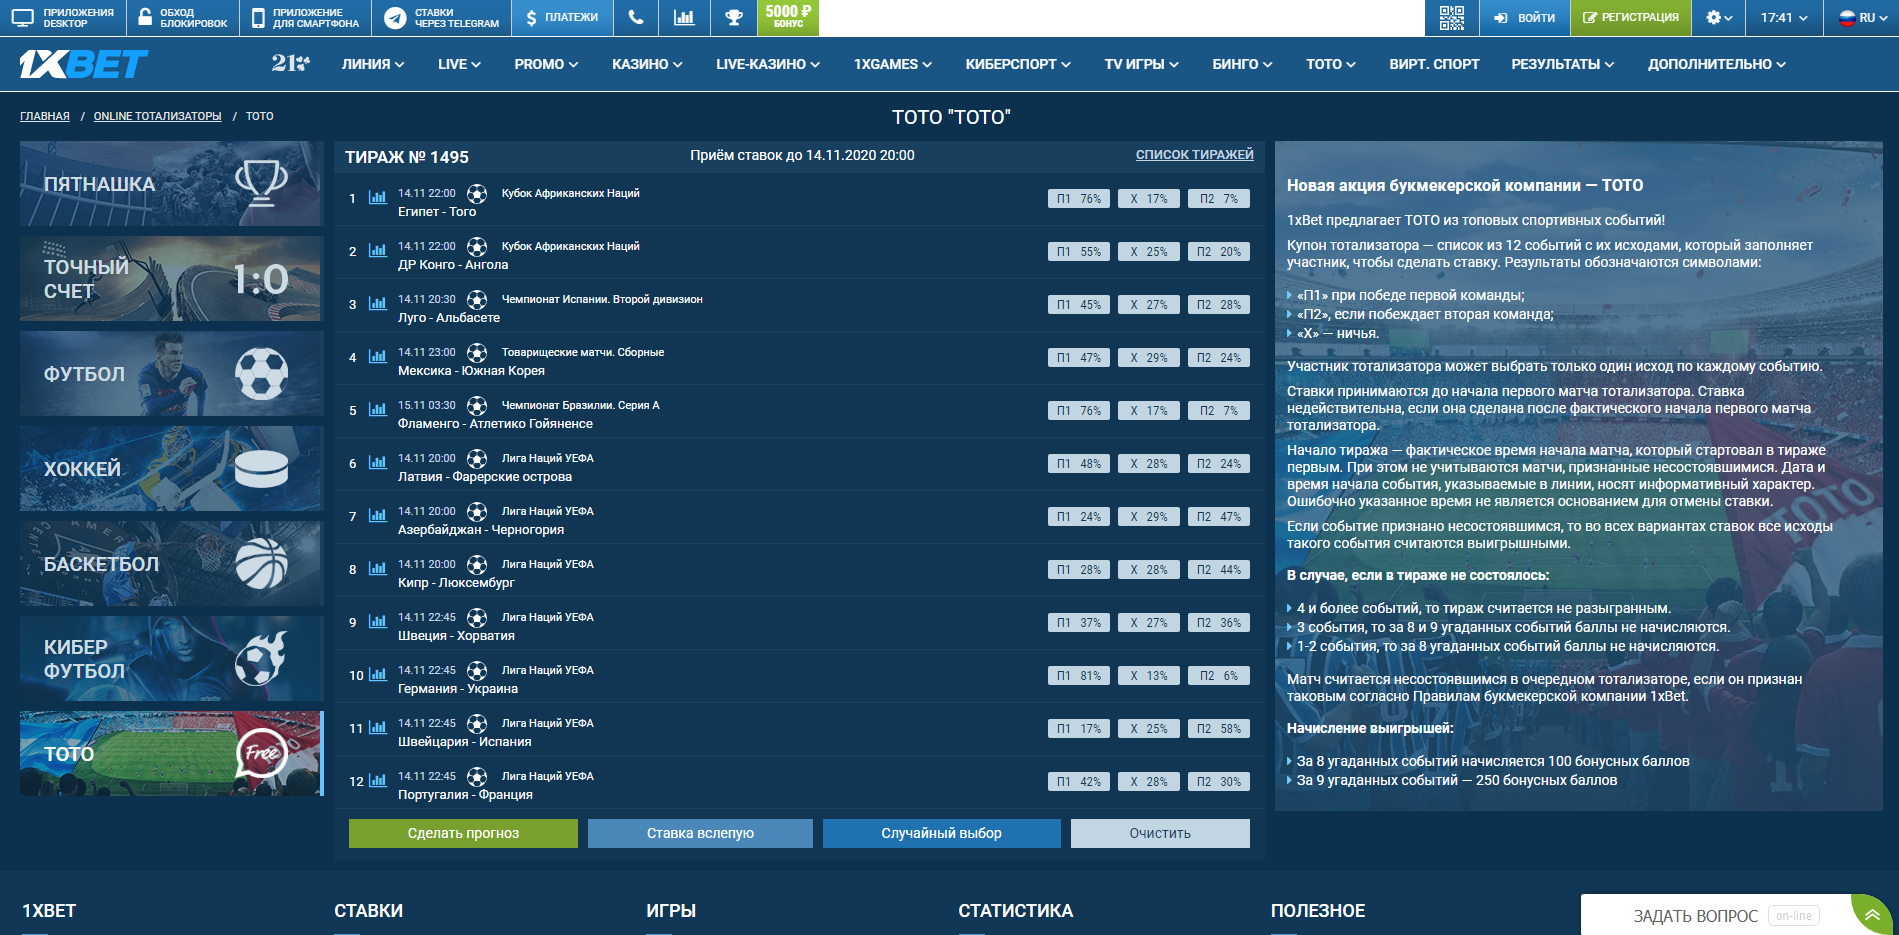
Task: Show statistics chart for Швеция - Хорватия
Action: tap(377, 622)
